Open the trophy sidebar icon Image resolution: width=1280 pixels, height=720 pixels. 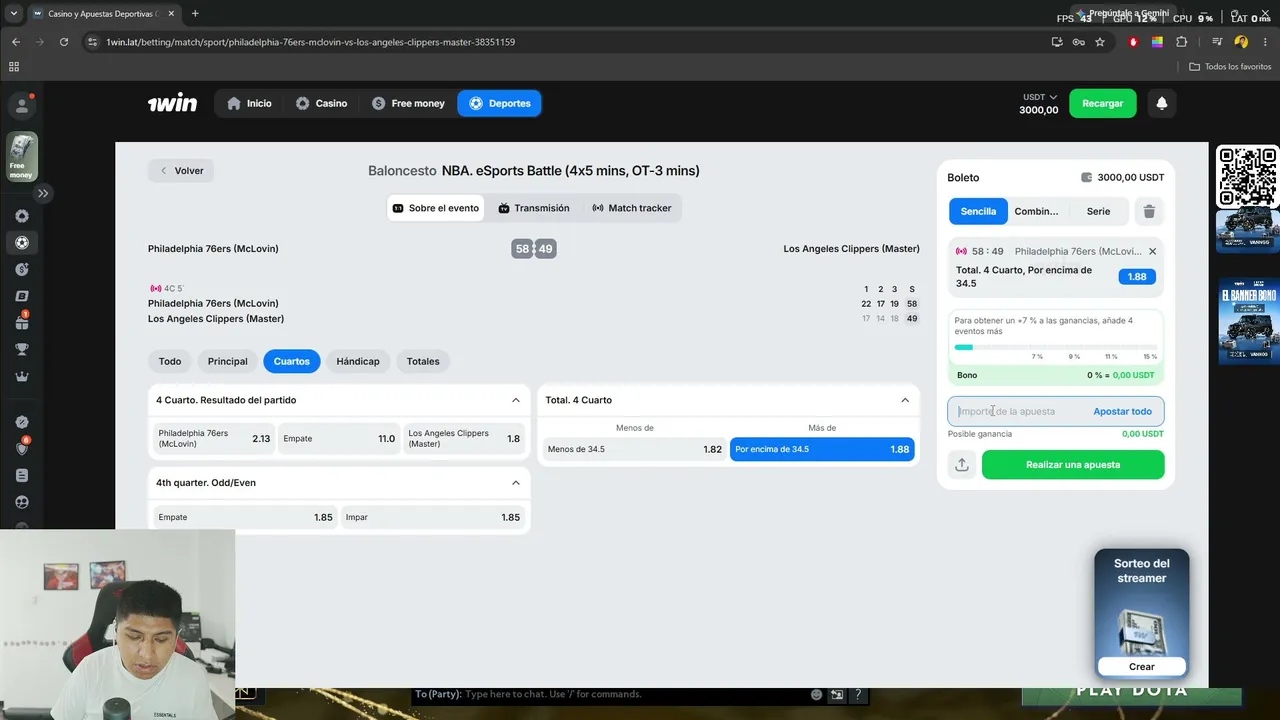pyautogui.click(x=22, y=350)
